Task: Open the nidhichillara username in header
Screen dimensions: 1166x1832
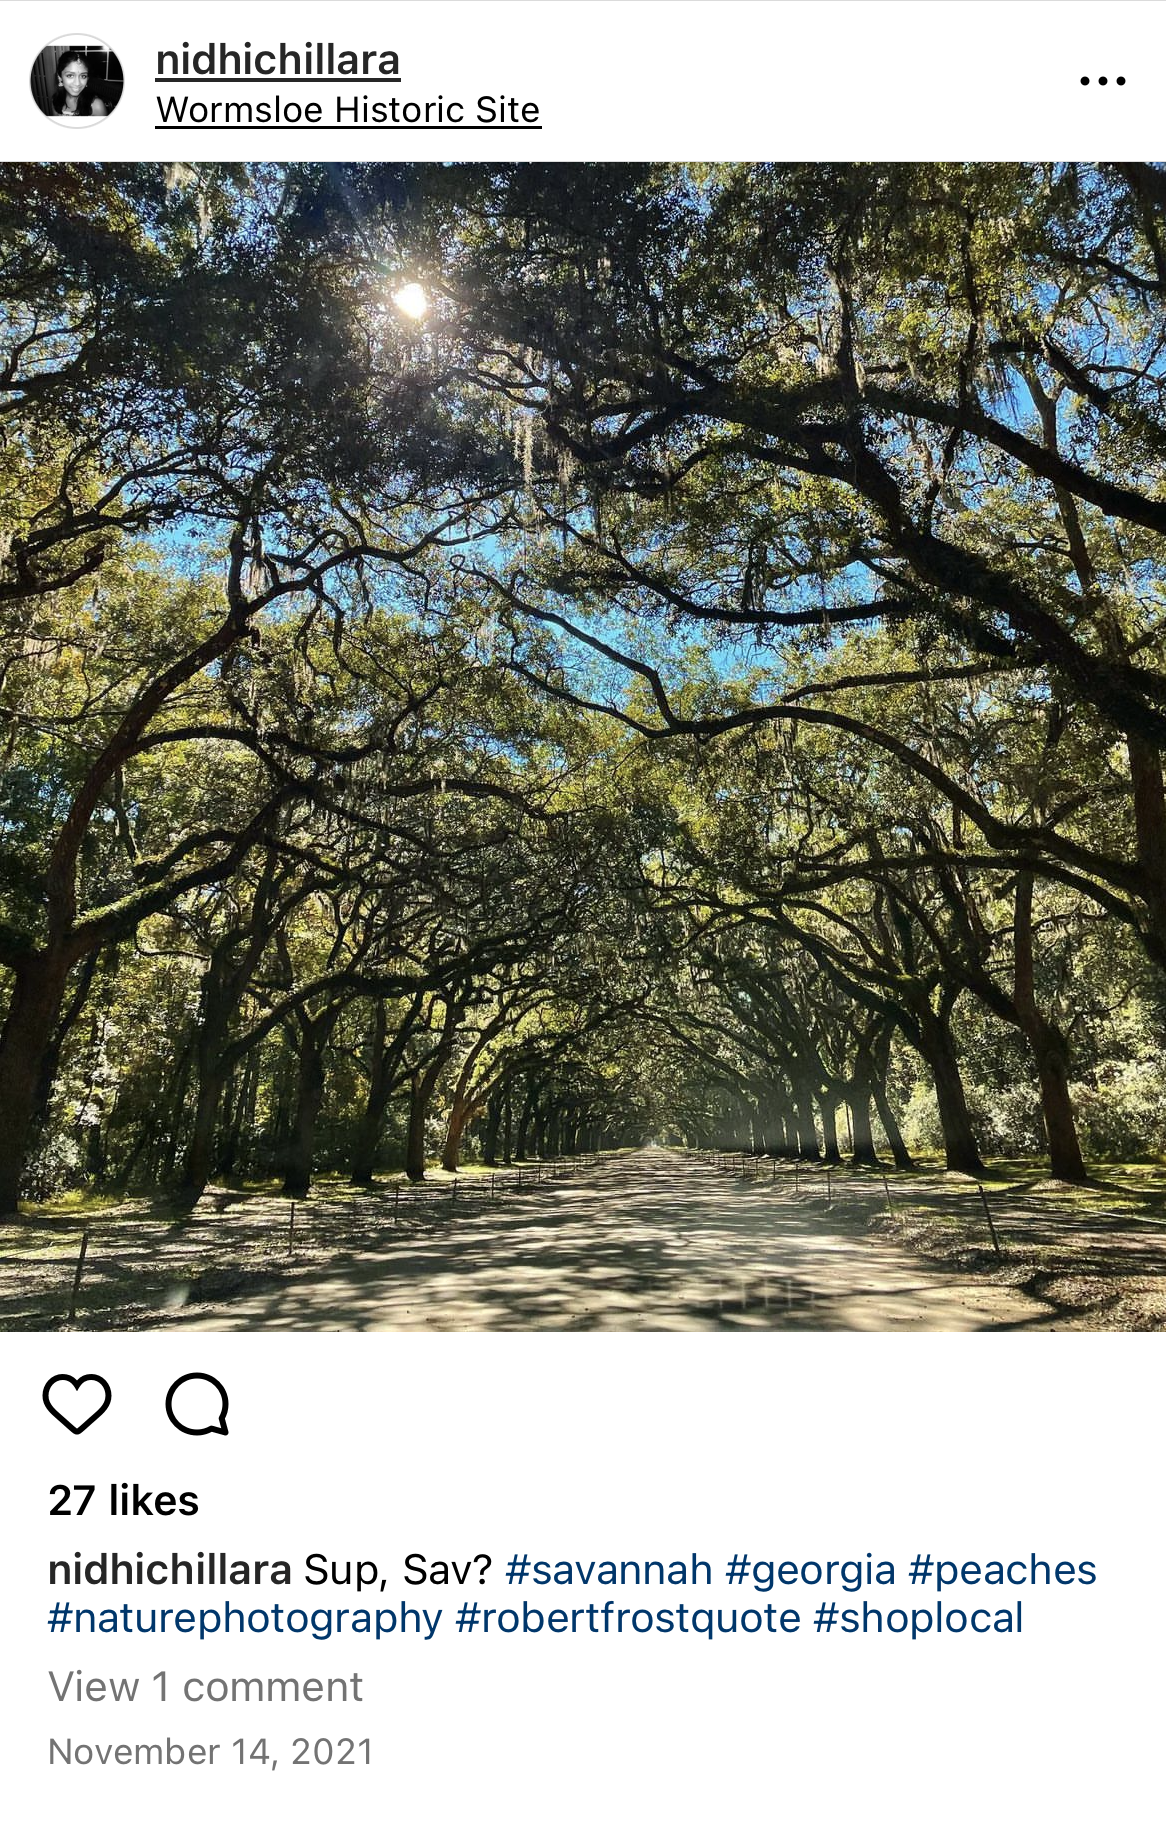Action: coord(278,60)
